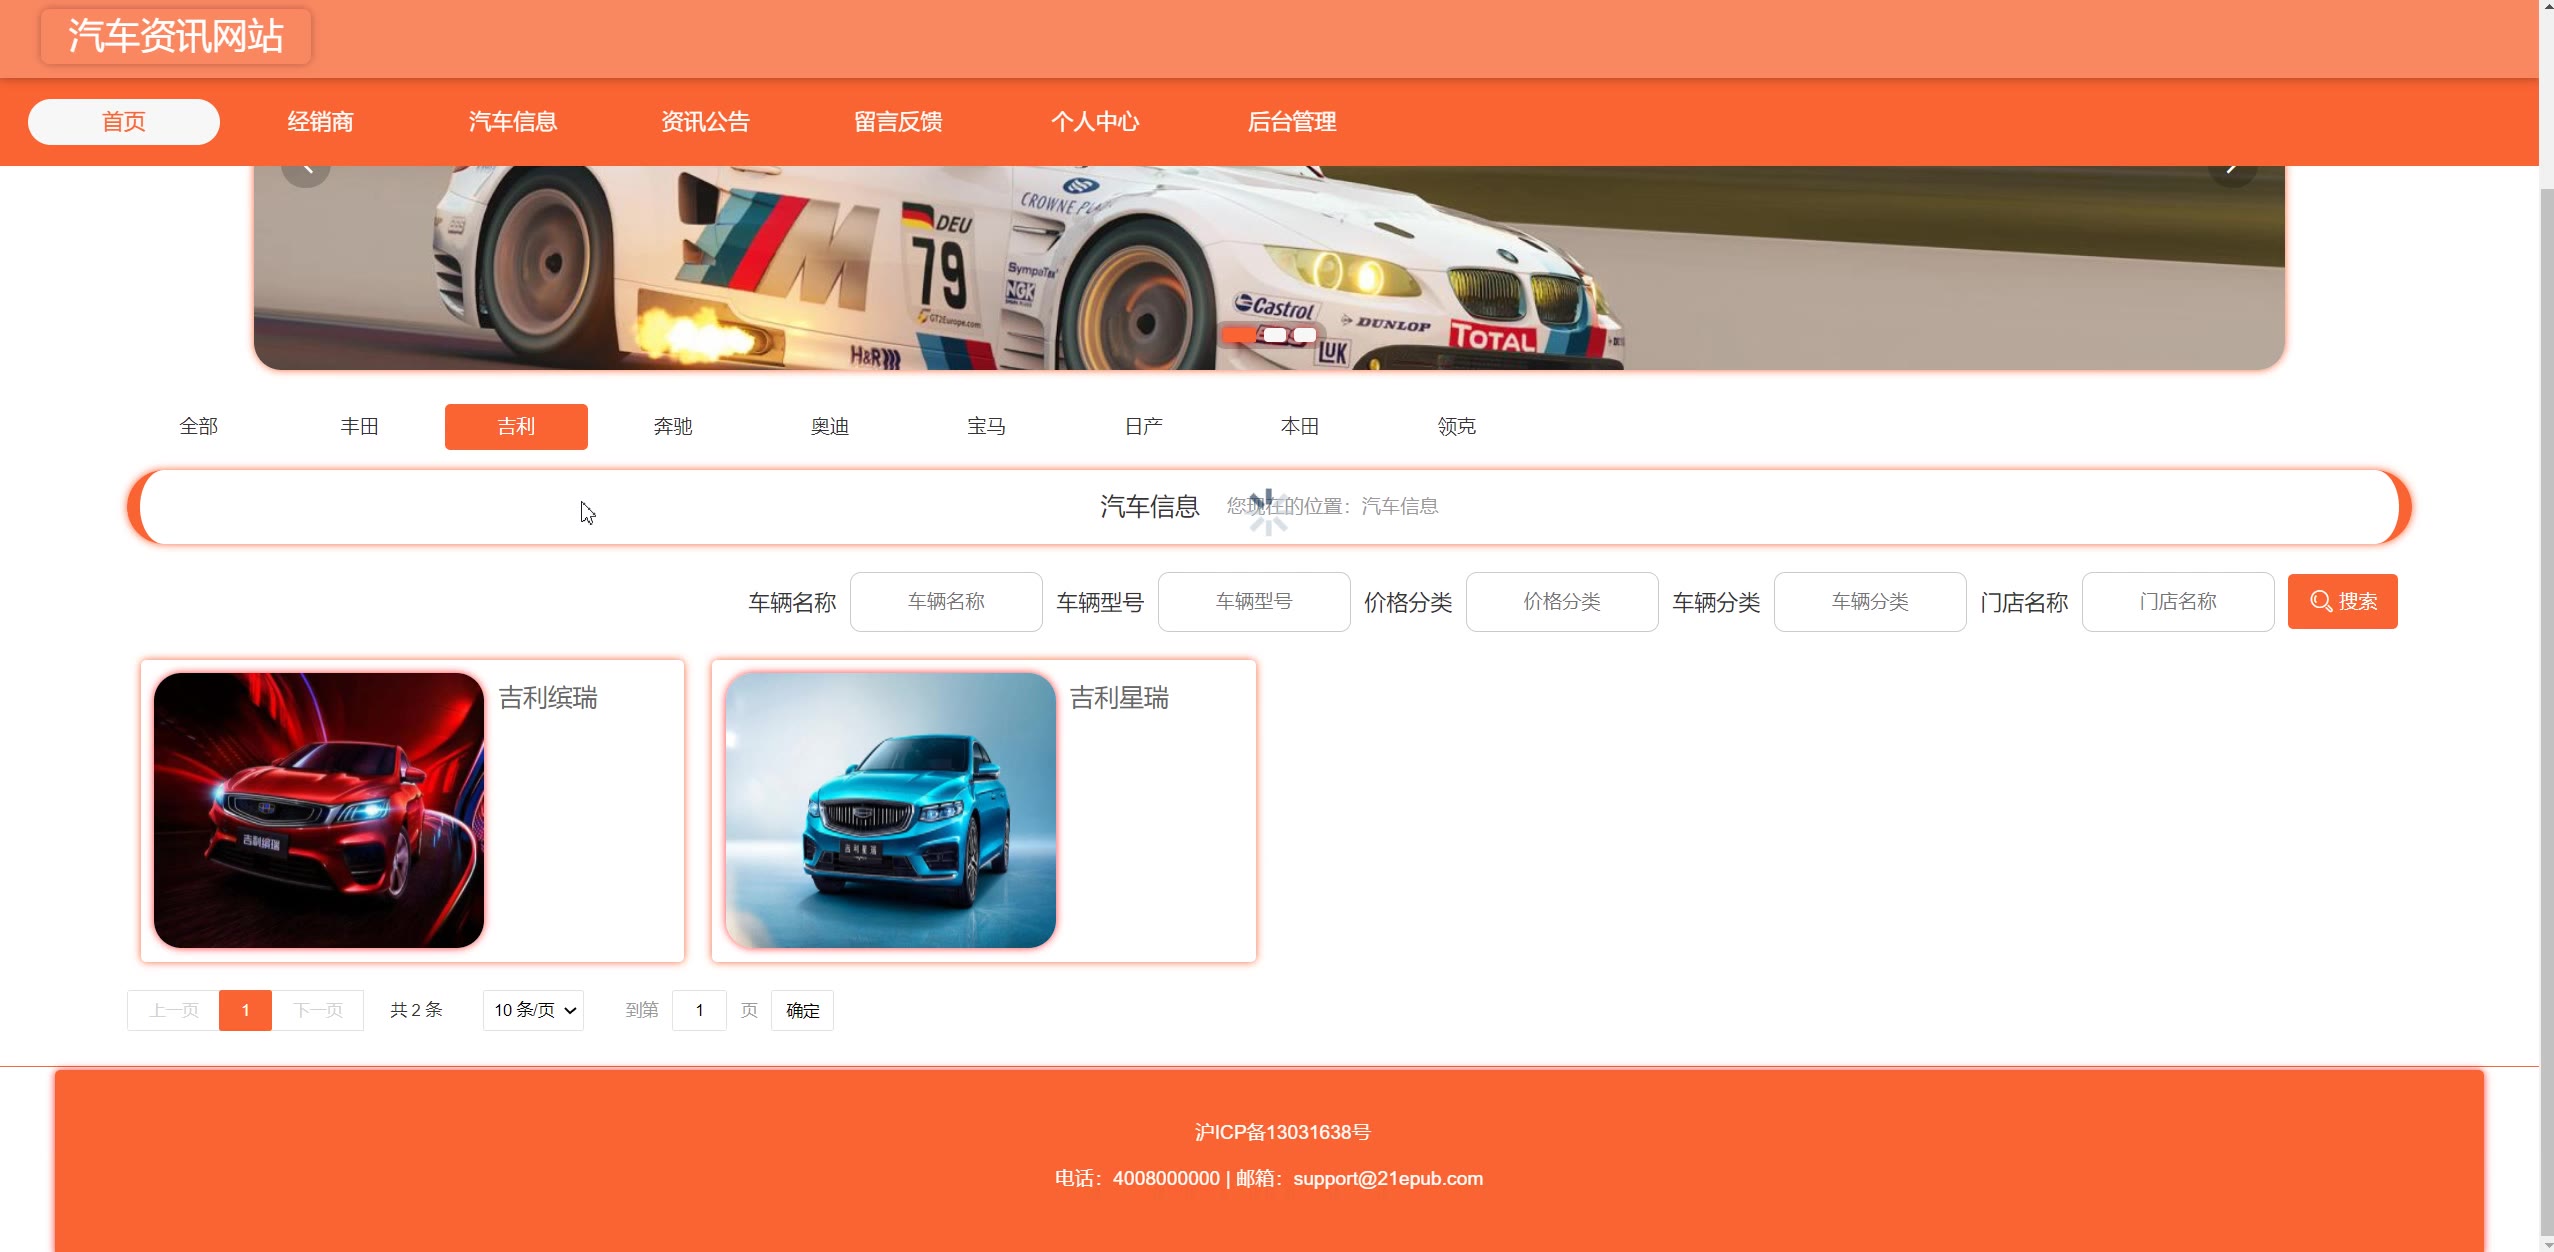
Task: Click the orange 搜索 search button
Action: click(x=2342, y=602)
